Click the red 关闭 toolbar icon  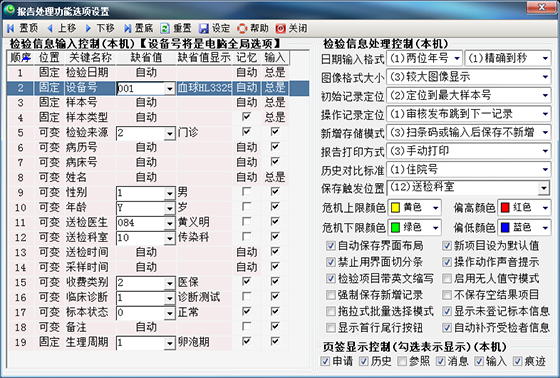pos(281,28)
